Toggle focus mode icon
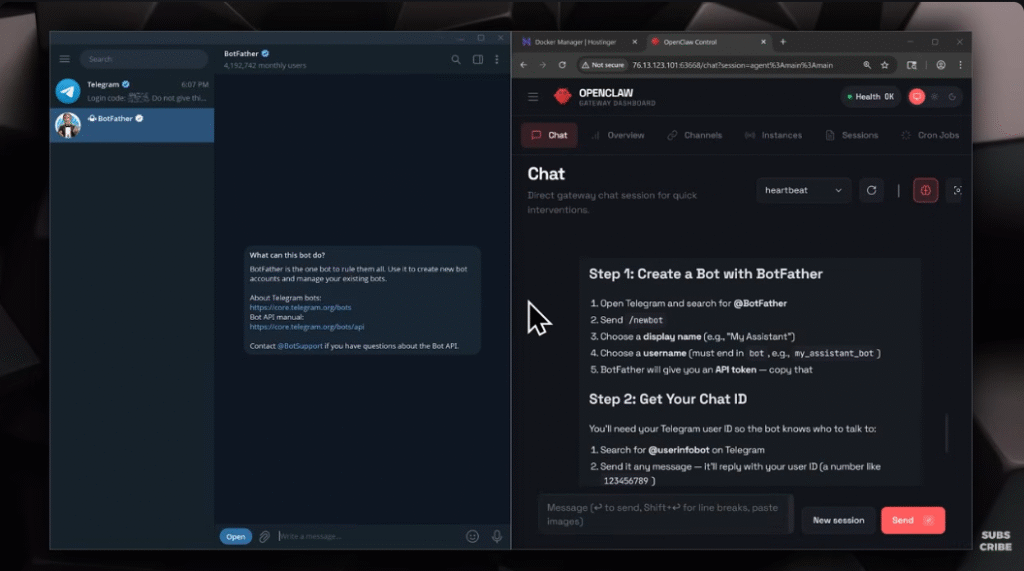The width and height of the screenshot is (1024, 571). tap(957, 190)
